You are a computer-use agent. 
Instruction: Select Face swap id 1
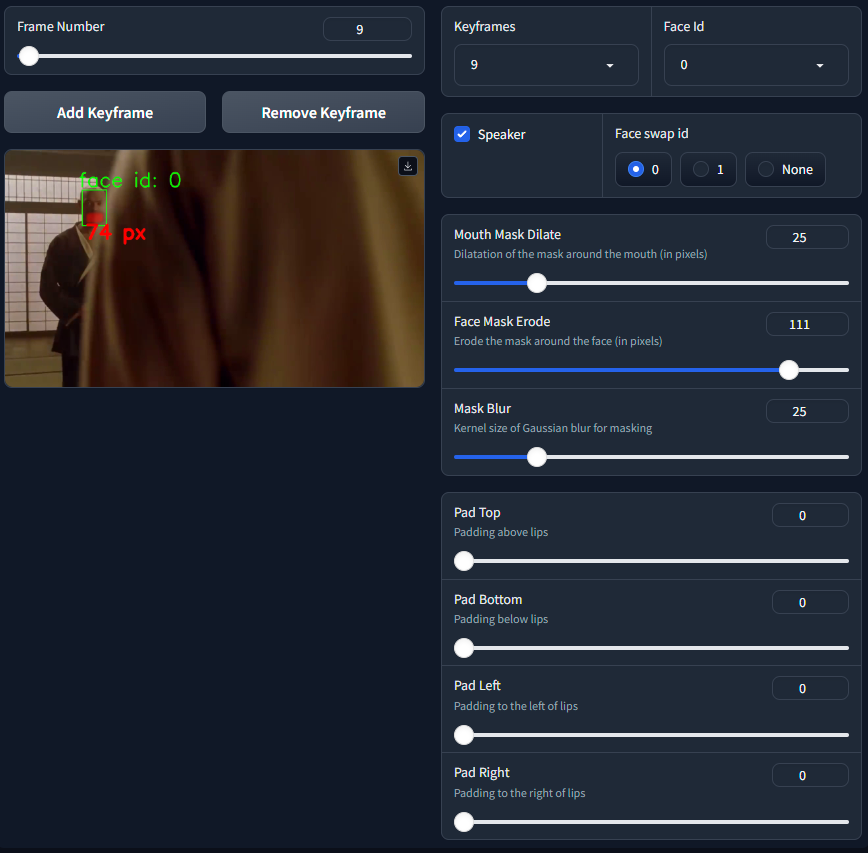[x=708, y=170]
